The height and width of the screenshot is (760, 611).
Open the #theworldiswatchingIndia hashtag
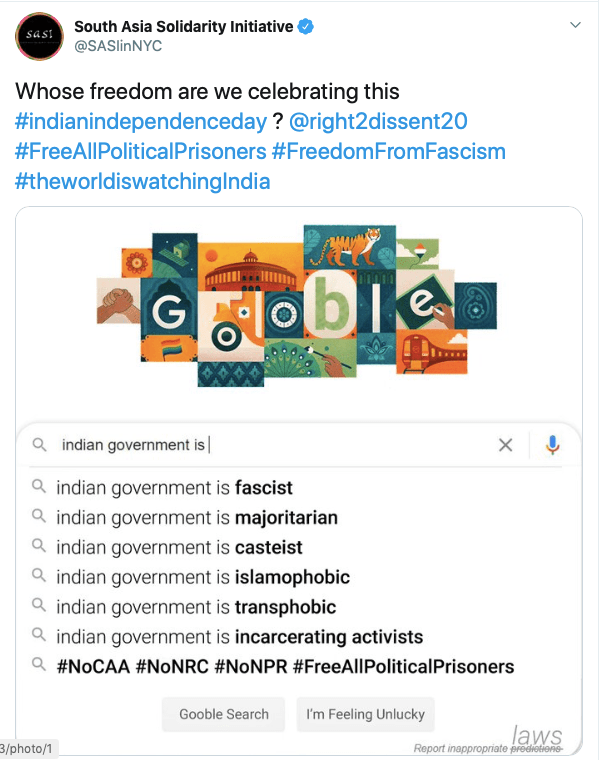[142, 182]
